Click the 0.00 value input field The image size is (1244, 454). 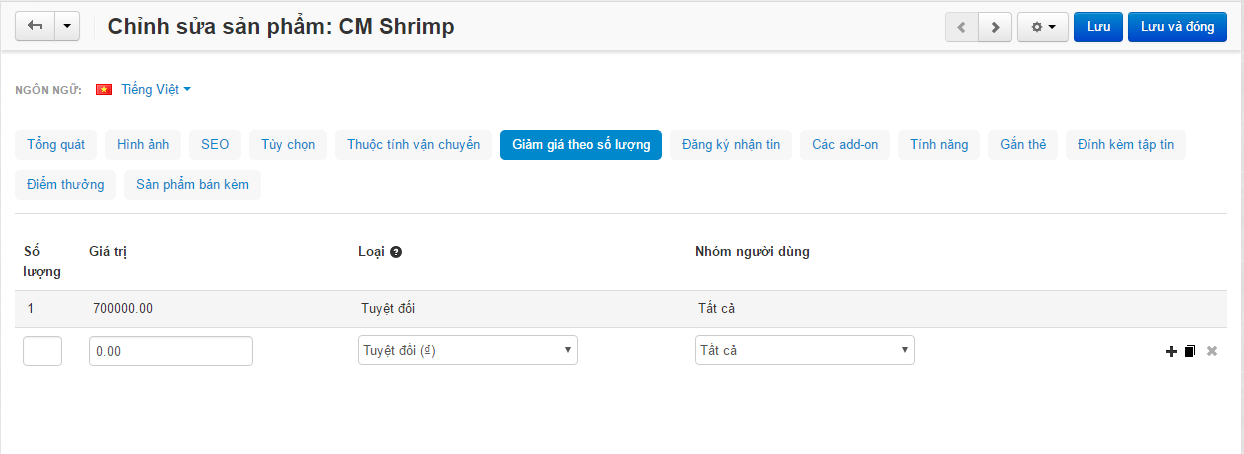click(171, 351)
